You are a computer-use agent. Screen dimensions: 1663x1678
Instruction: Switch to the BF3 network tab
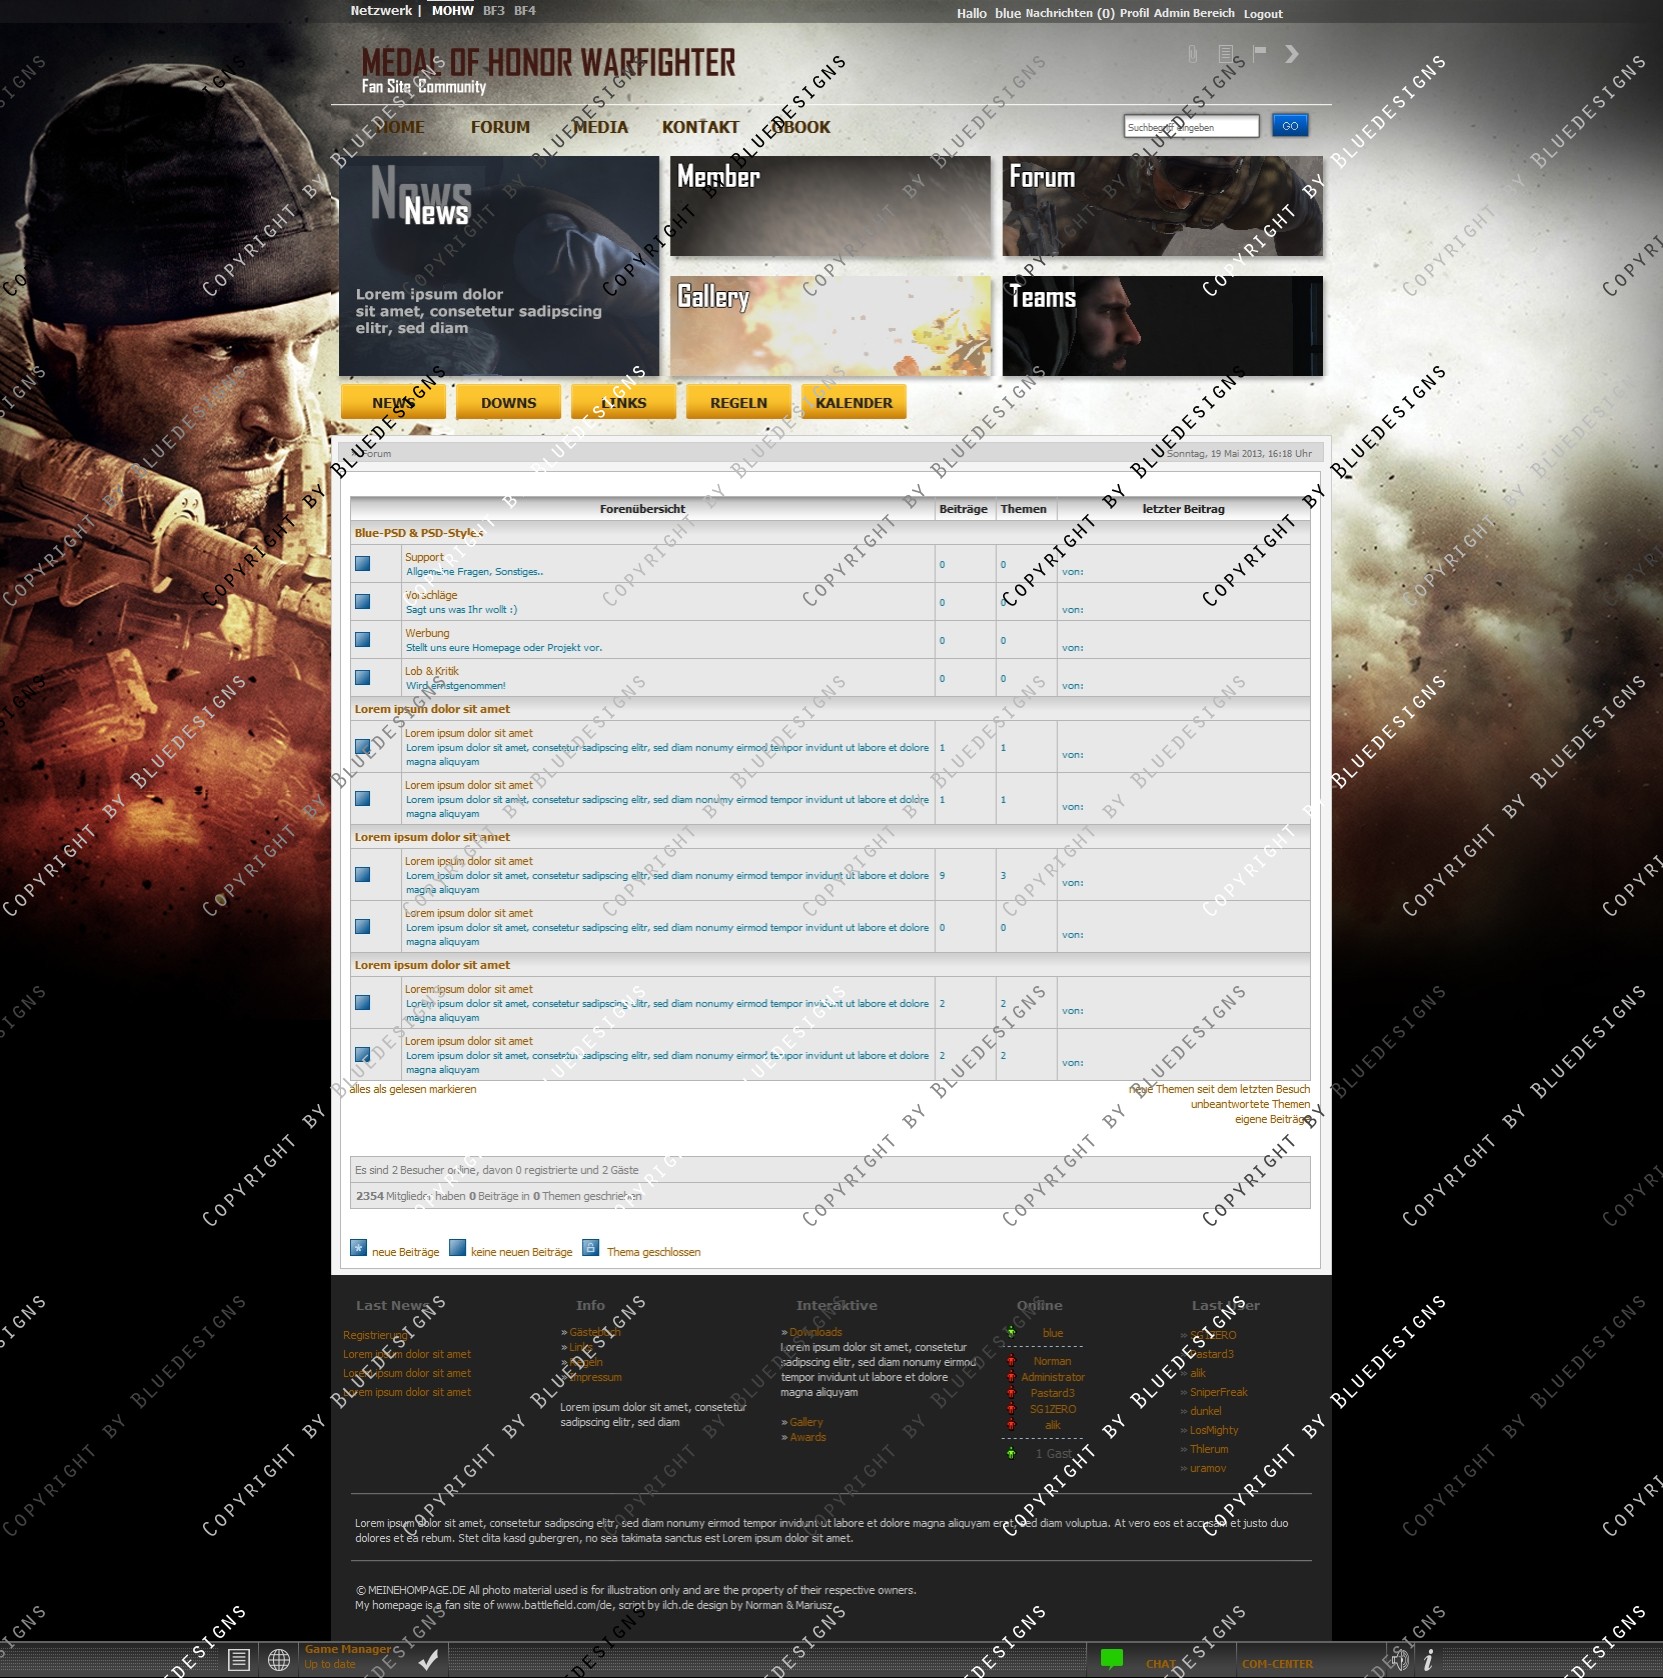click(494, 11)
